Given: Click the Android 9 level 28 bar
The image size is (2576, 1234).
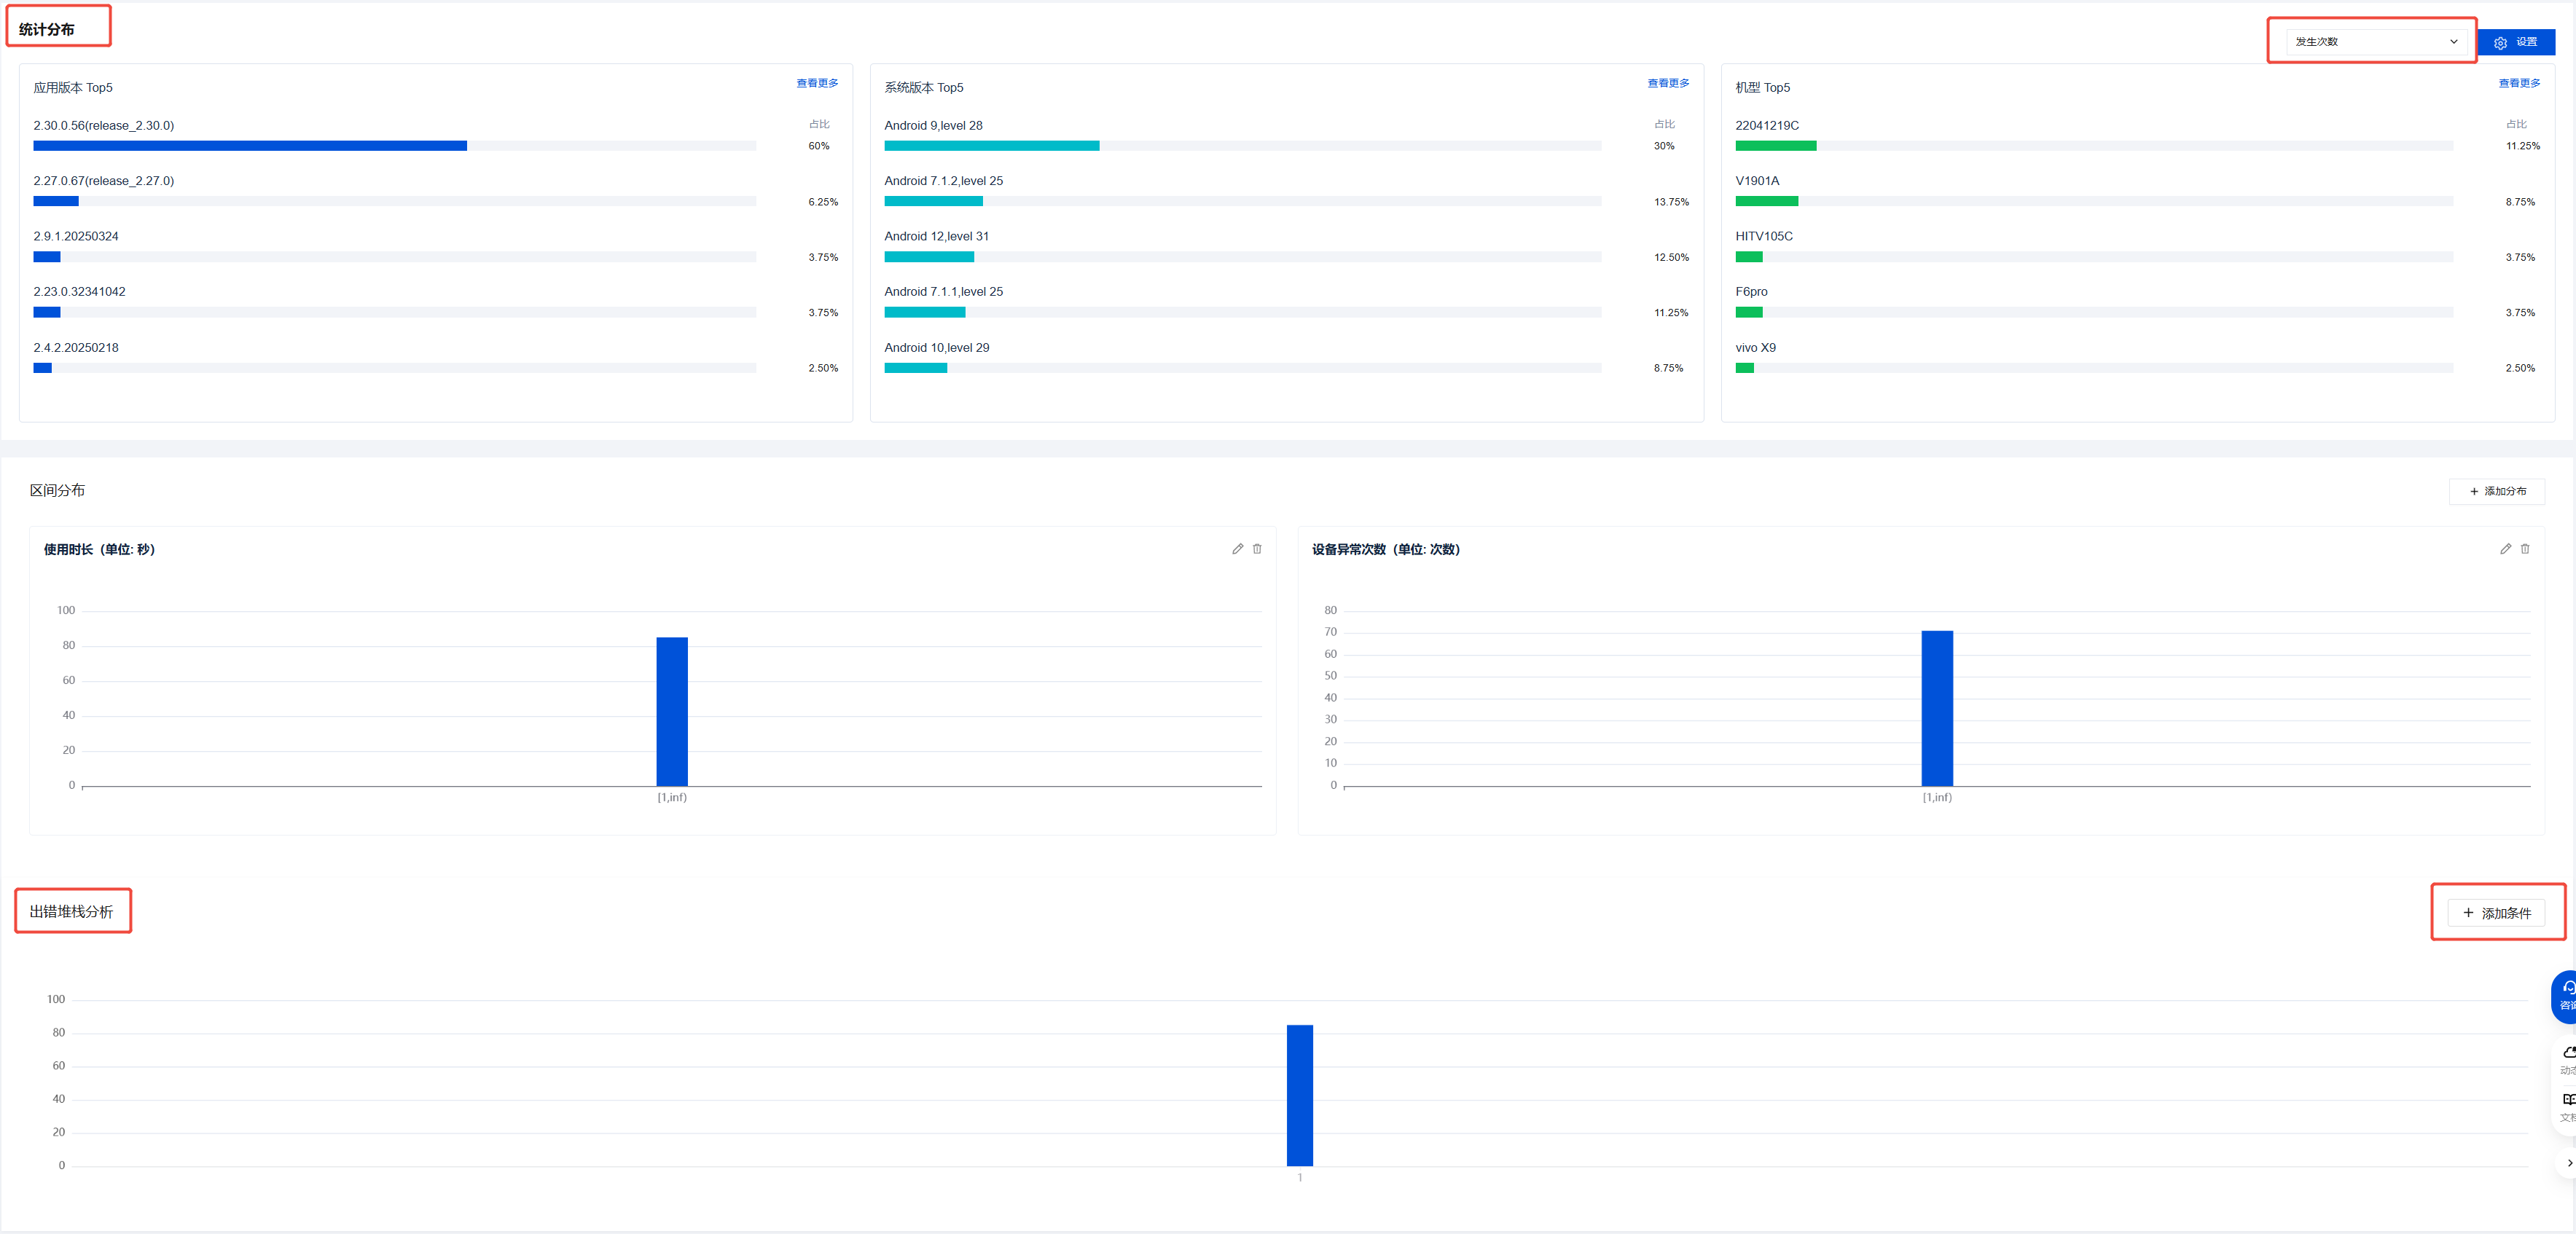Looking at the screenshot, I should tap(991, 146).
